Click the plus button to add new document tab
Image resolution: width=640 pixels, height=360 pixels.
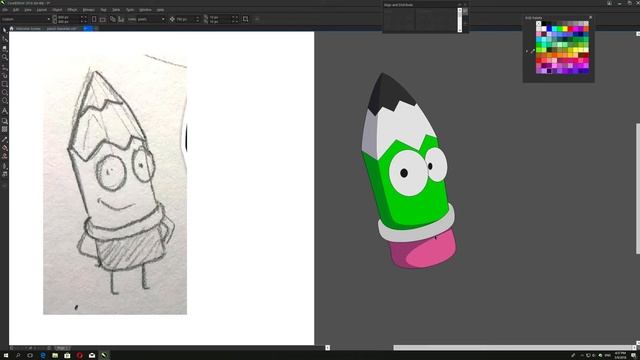(x=96, y=29)
